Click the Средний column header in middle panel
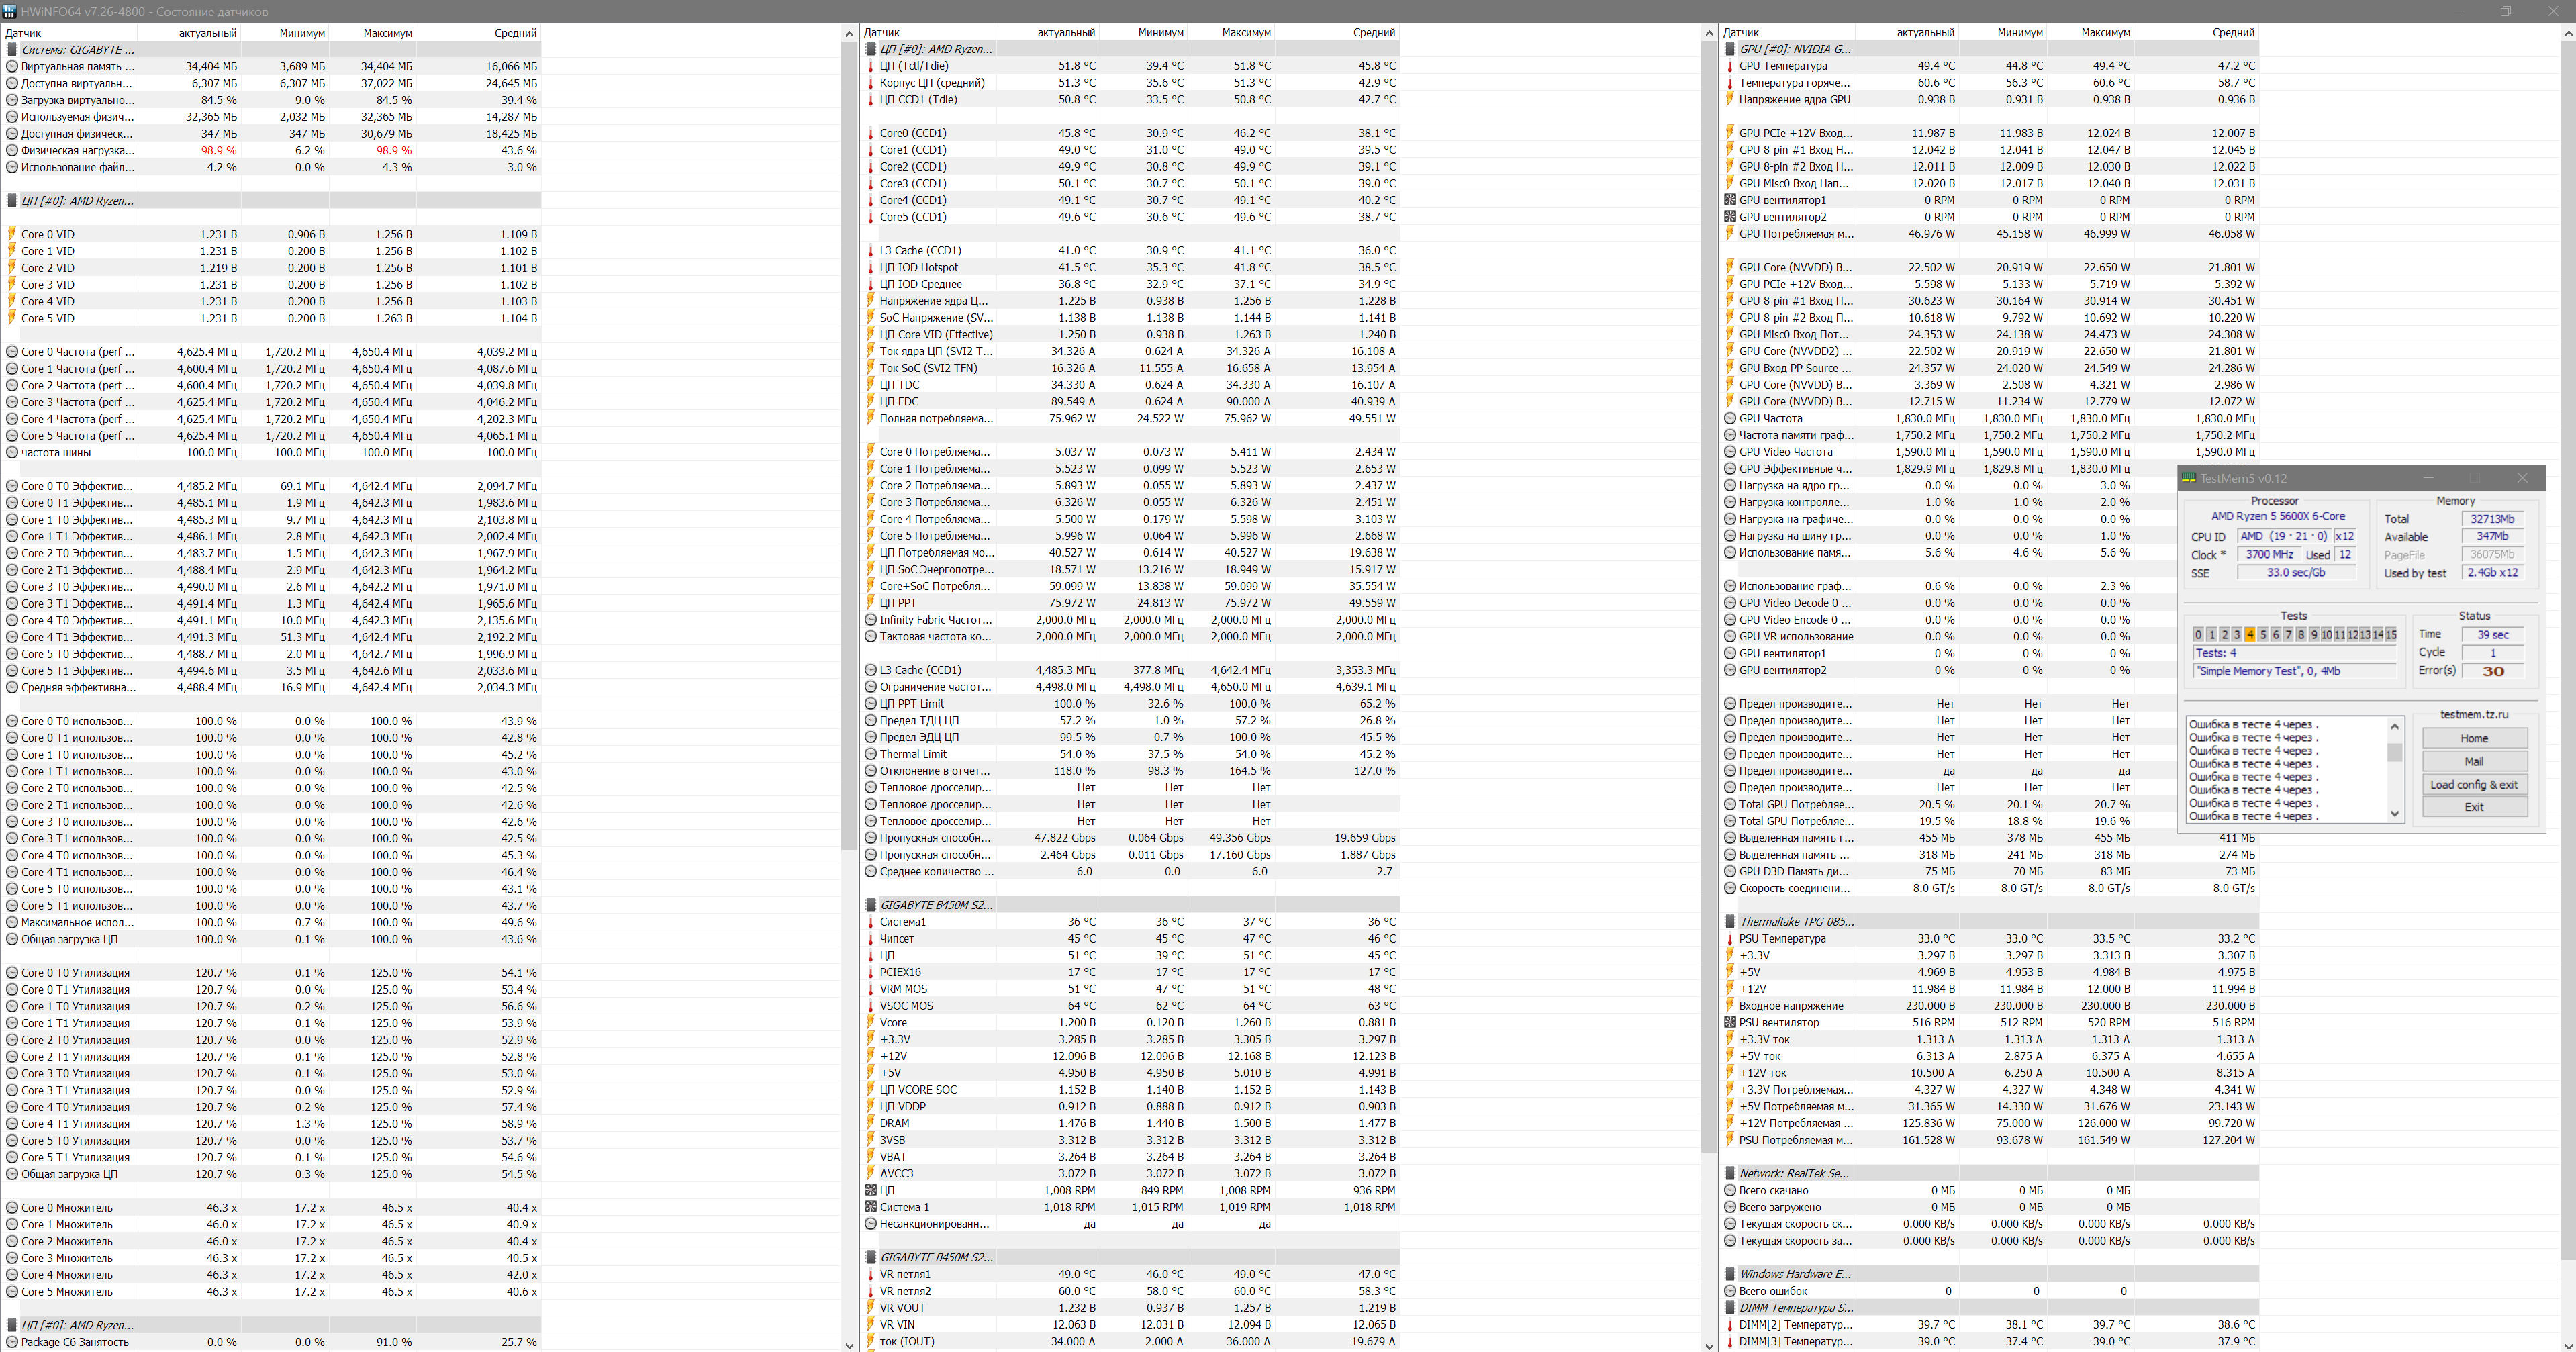This screenshot has height=1352, width=2576. [1373, 33]
